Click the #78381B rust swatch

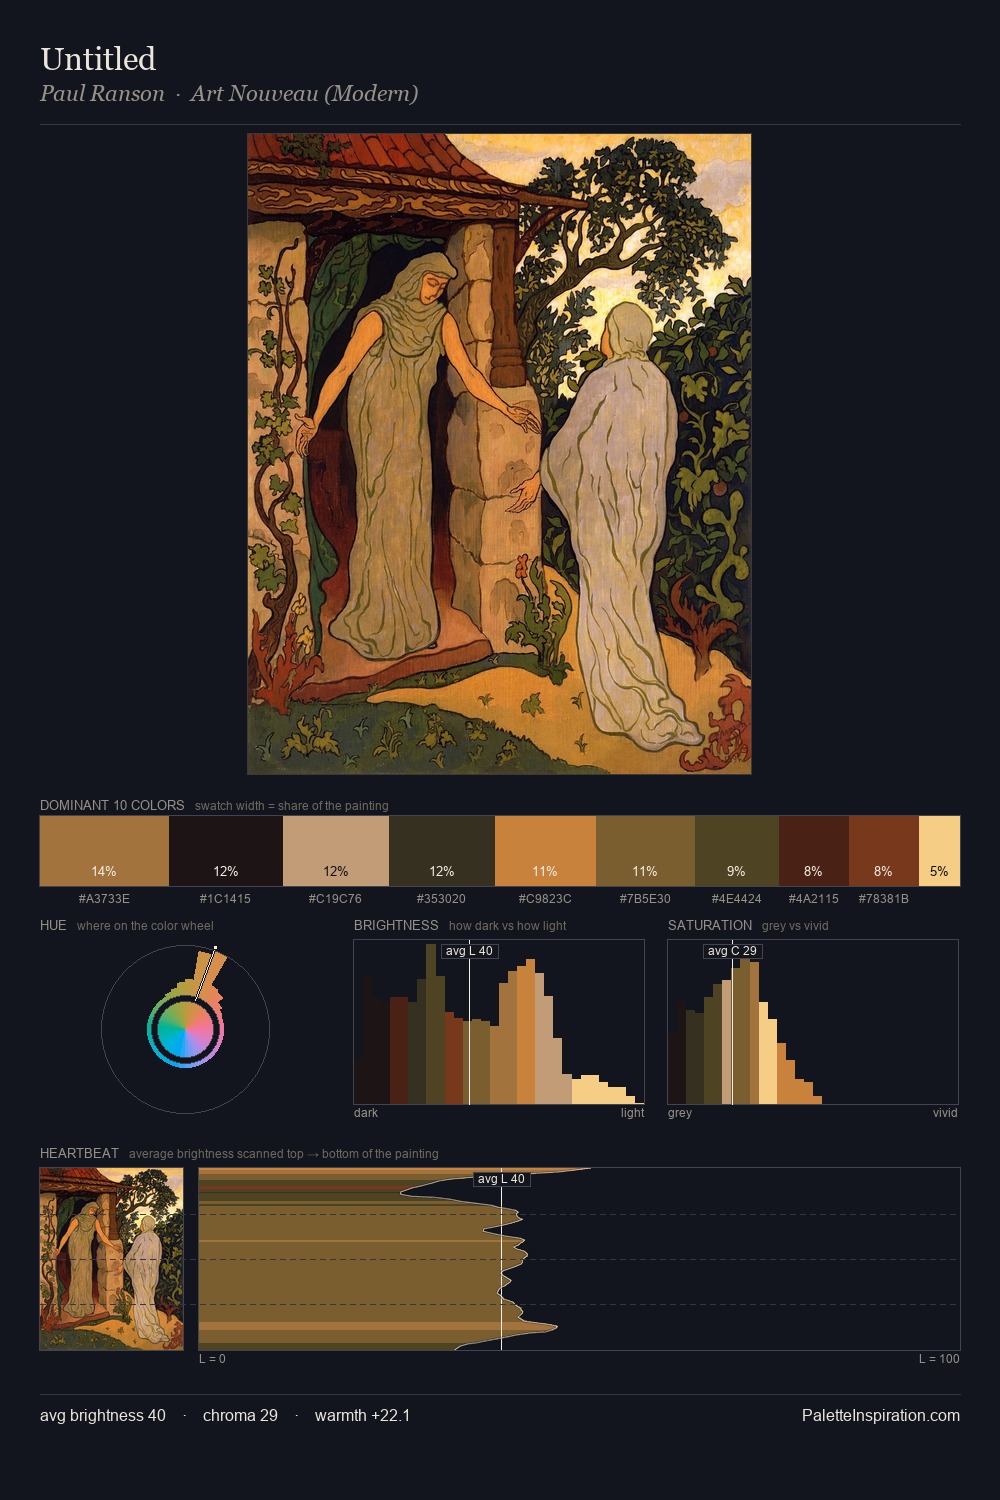[884, 851]
